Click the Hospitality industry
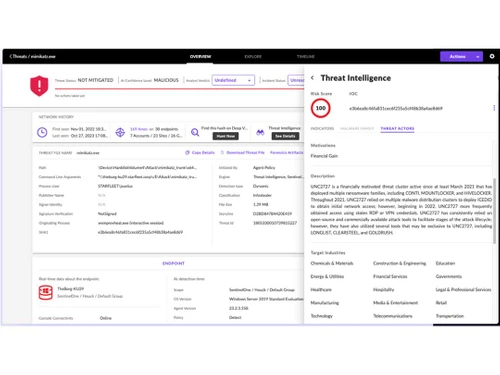Image resolution: width=500 pixels, height=375 pixels. pos(383,290)
